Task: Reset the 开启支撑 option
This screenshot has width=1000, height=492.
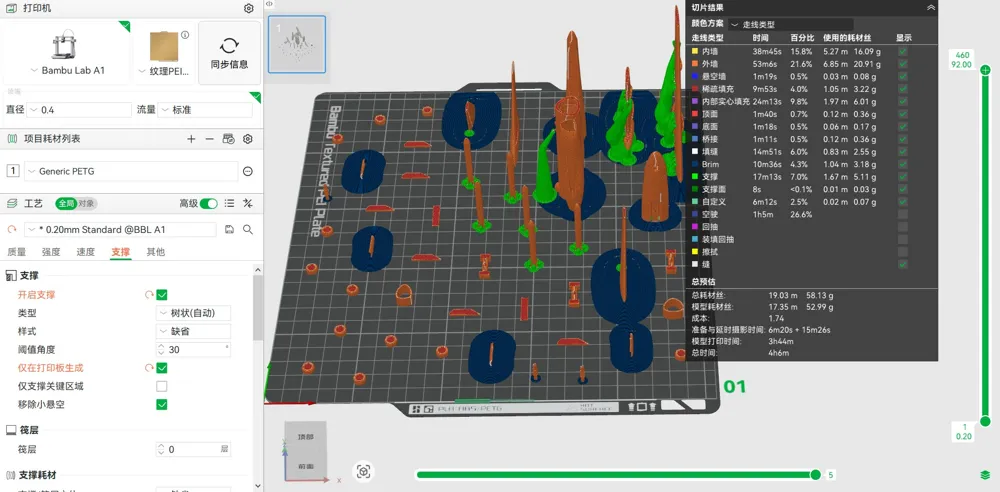Action: point(149,295)
